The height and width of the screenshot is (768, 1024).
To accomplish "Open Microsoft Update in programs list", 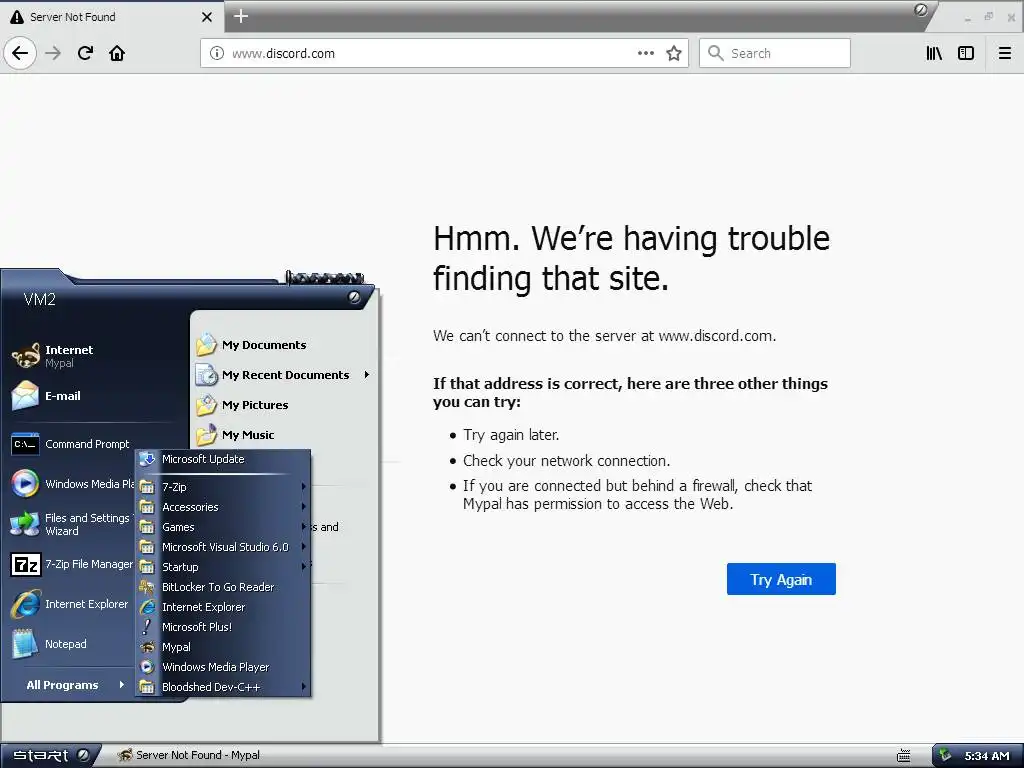I will (x=223, y=459).
